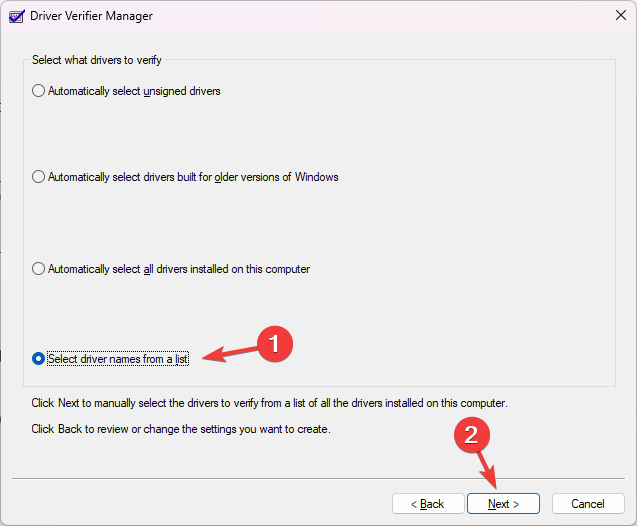Viewport: 637px width, 526px height.
Task: Proceed with the Next button
Action: pos(503,504)
